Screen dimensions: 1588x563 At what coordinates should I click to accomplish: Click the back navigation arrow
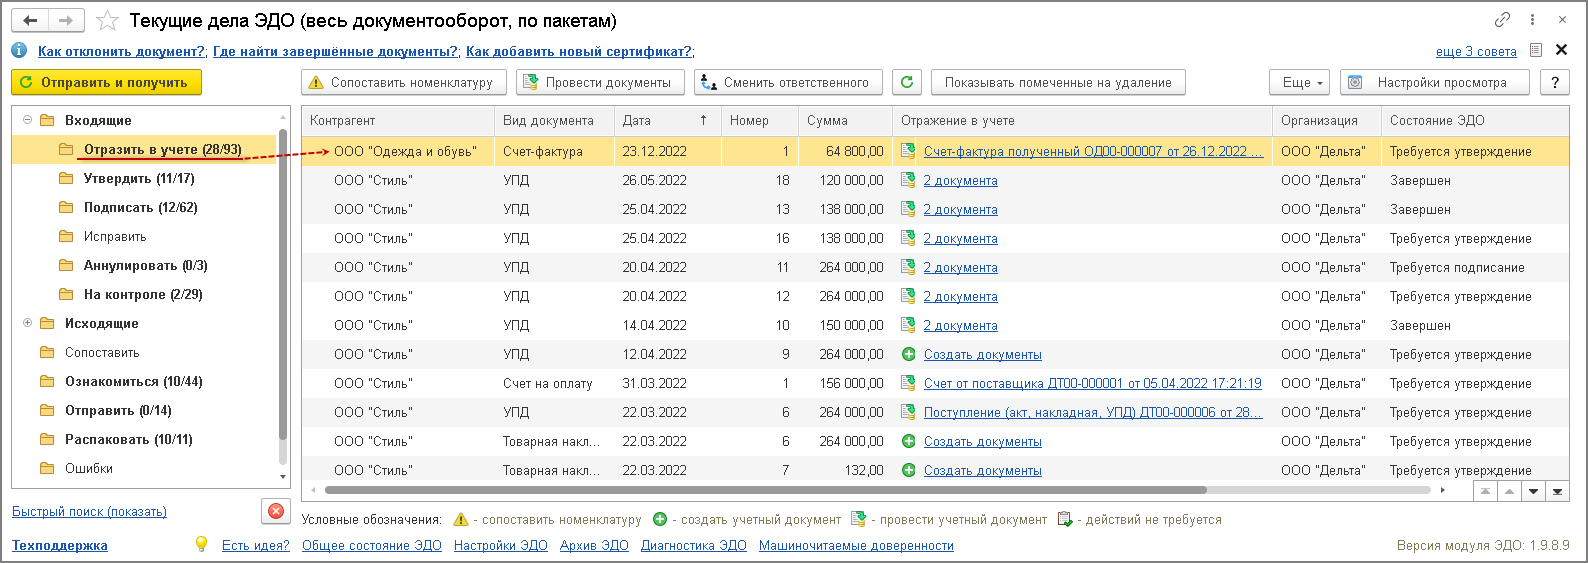point(30,21)
